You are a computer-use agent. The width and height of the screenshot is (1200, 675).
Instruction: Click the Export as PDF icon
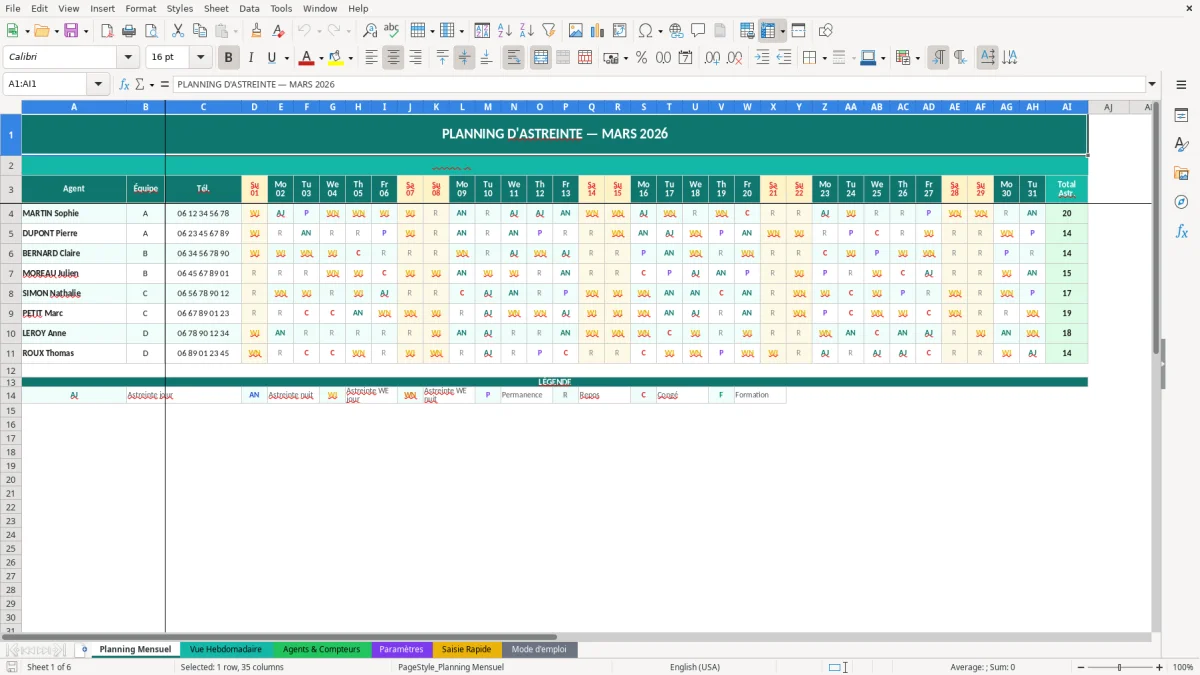[107, 31]
